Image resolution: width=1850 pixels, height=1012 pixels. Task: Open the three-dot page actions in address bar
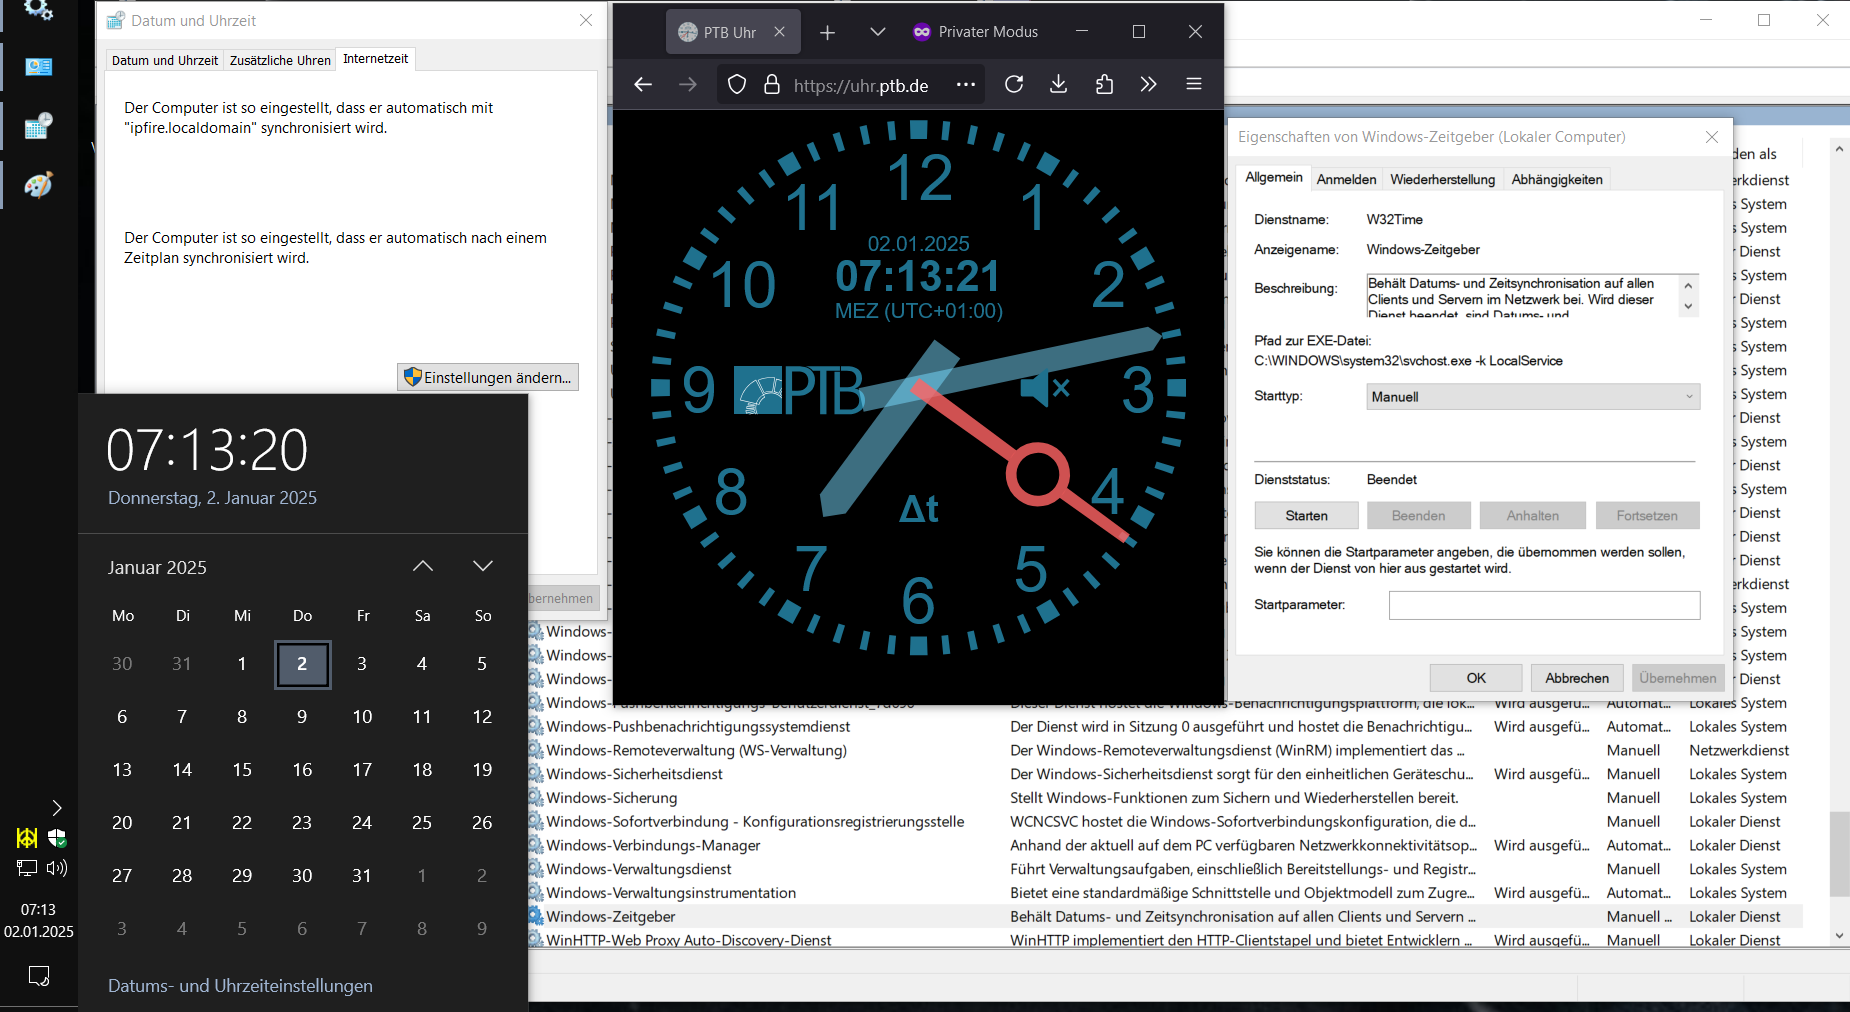[x=965, y=85]
